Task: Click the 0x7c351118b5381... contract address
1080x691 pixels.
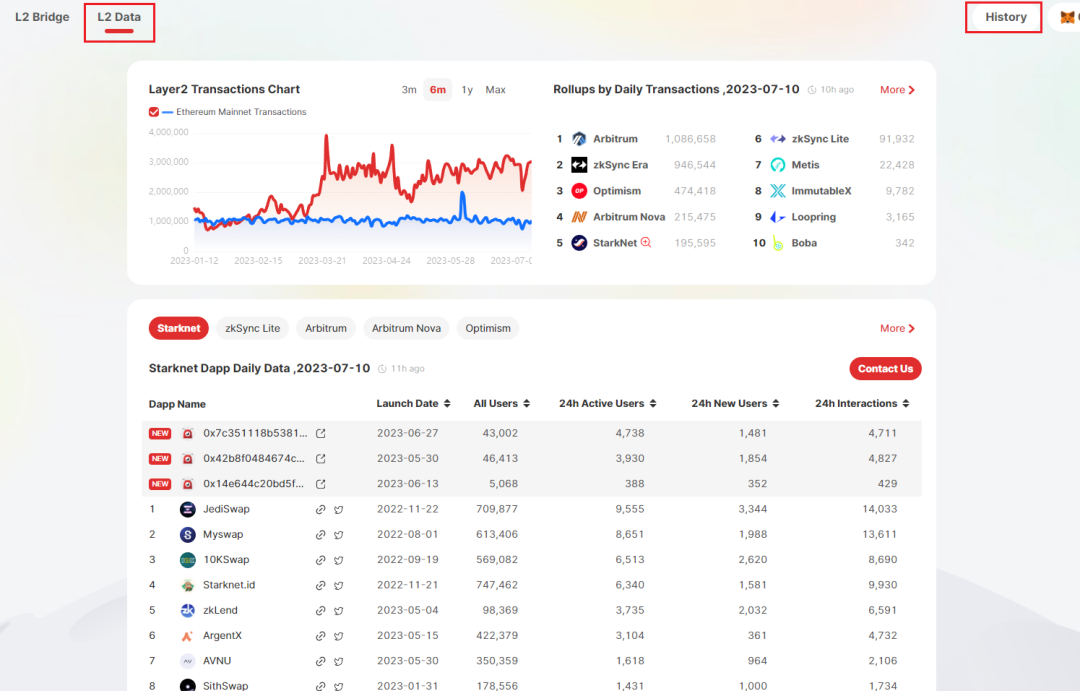Action: [x=255, y=433]
